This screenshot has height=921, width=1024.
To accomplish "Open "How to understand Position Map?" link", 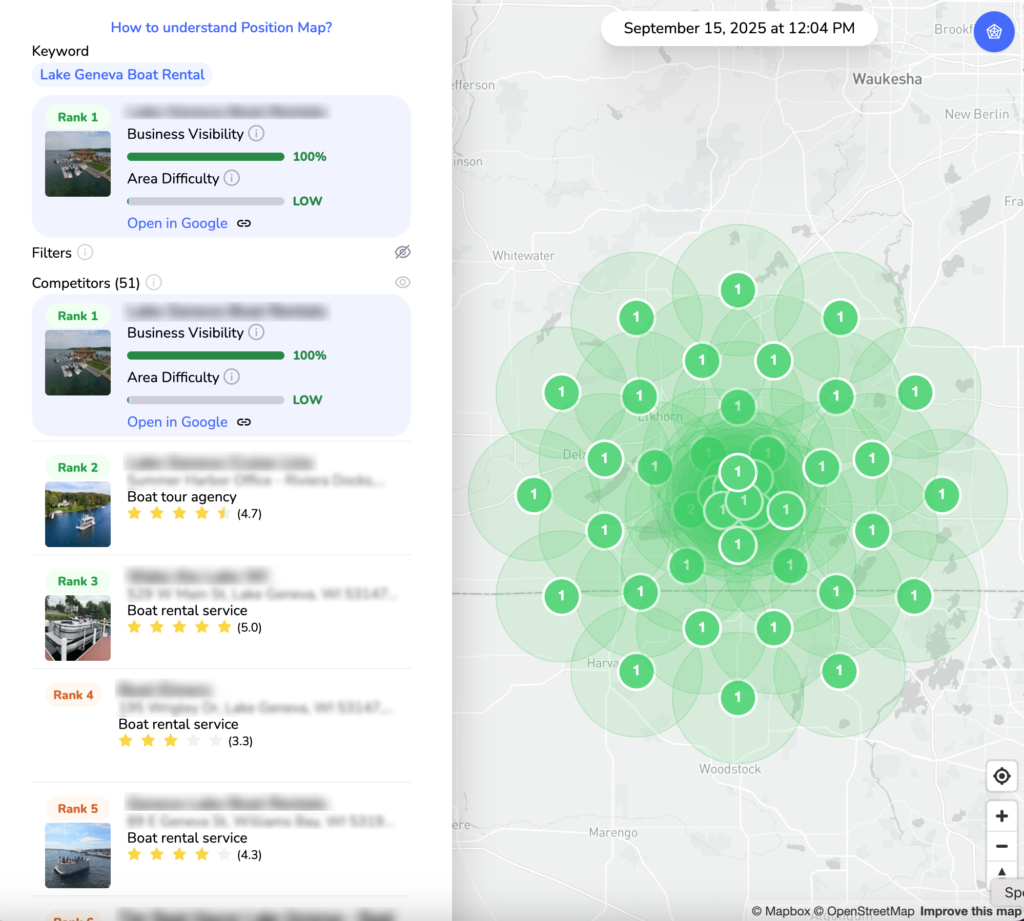I will coord(221,27).
